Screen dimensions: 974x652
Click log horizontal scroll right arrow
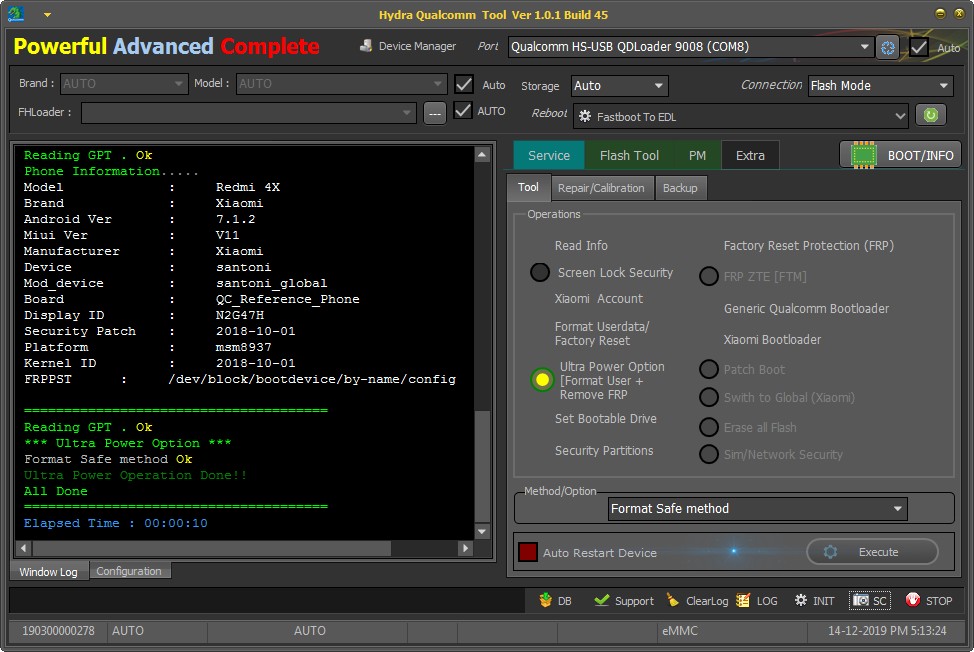click(465, 548)
